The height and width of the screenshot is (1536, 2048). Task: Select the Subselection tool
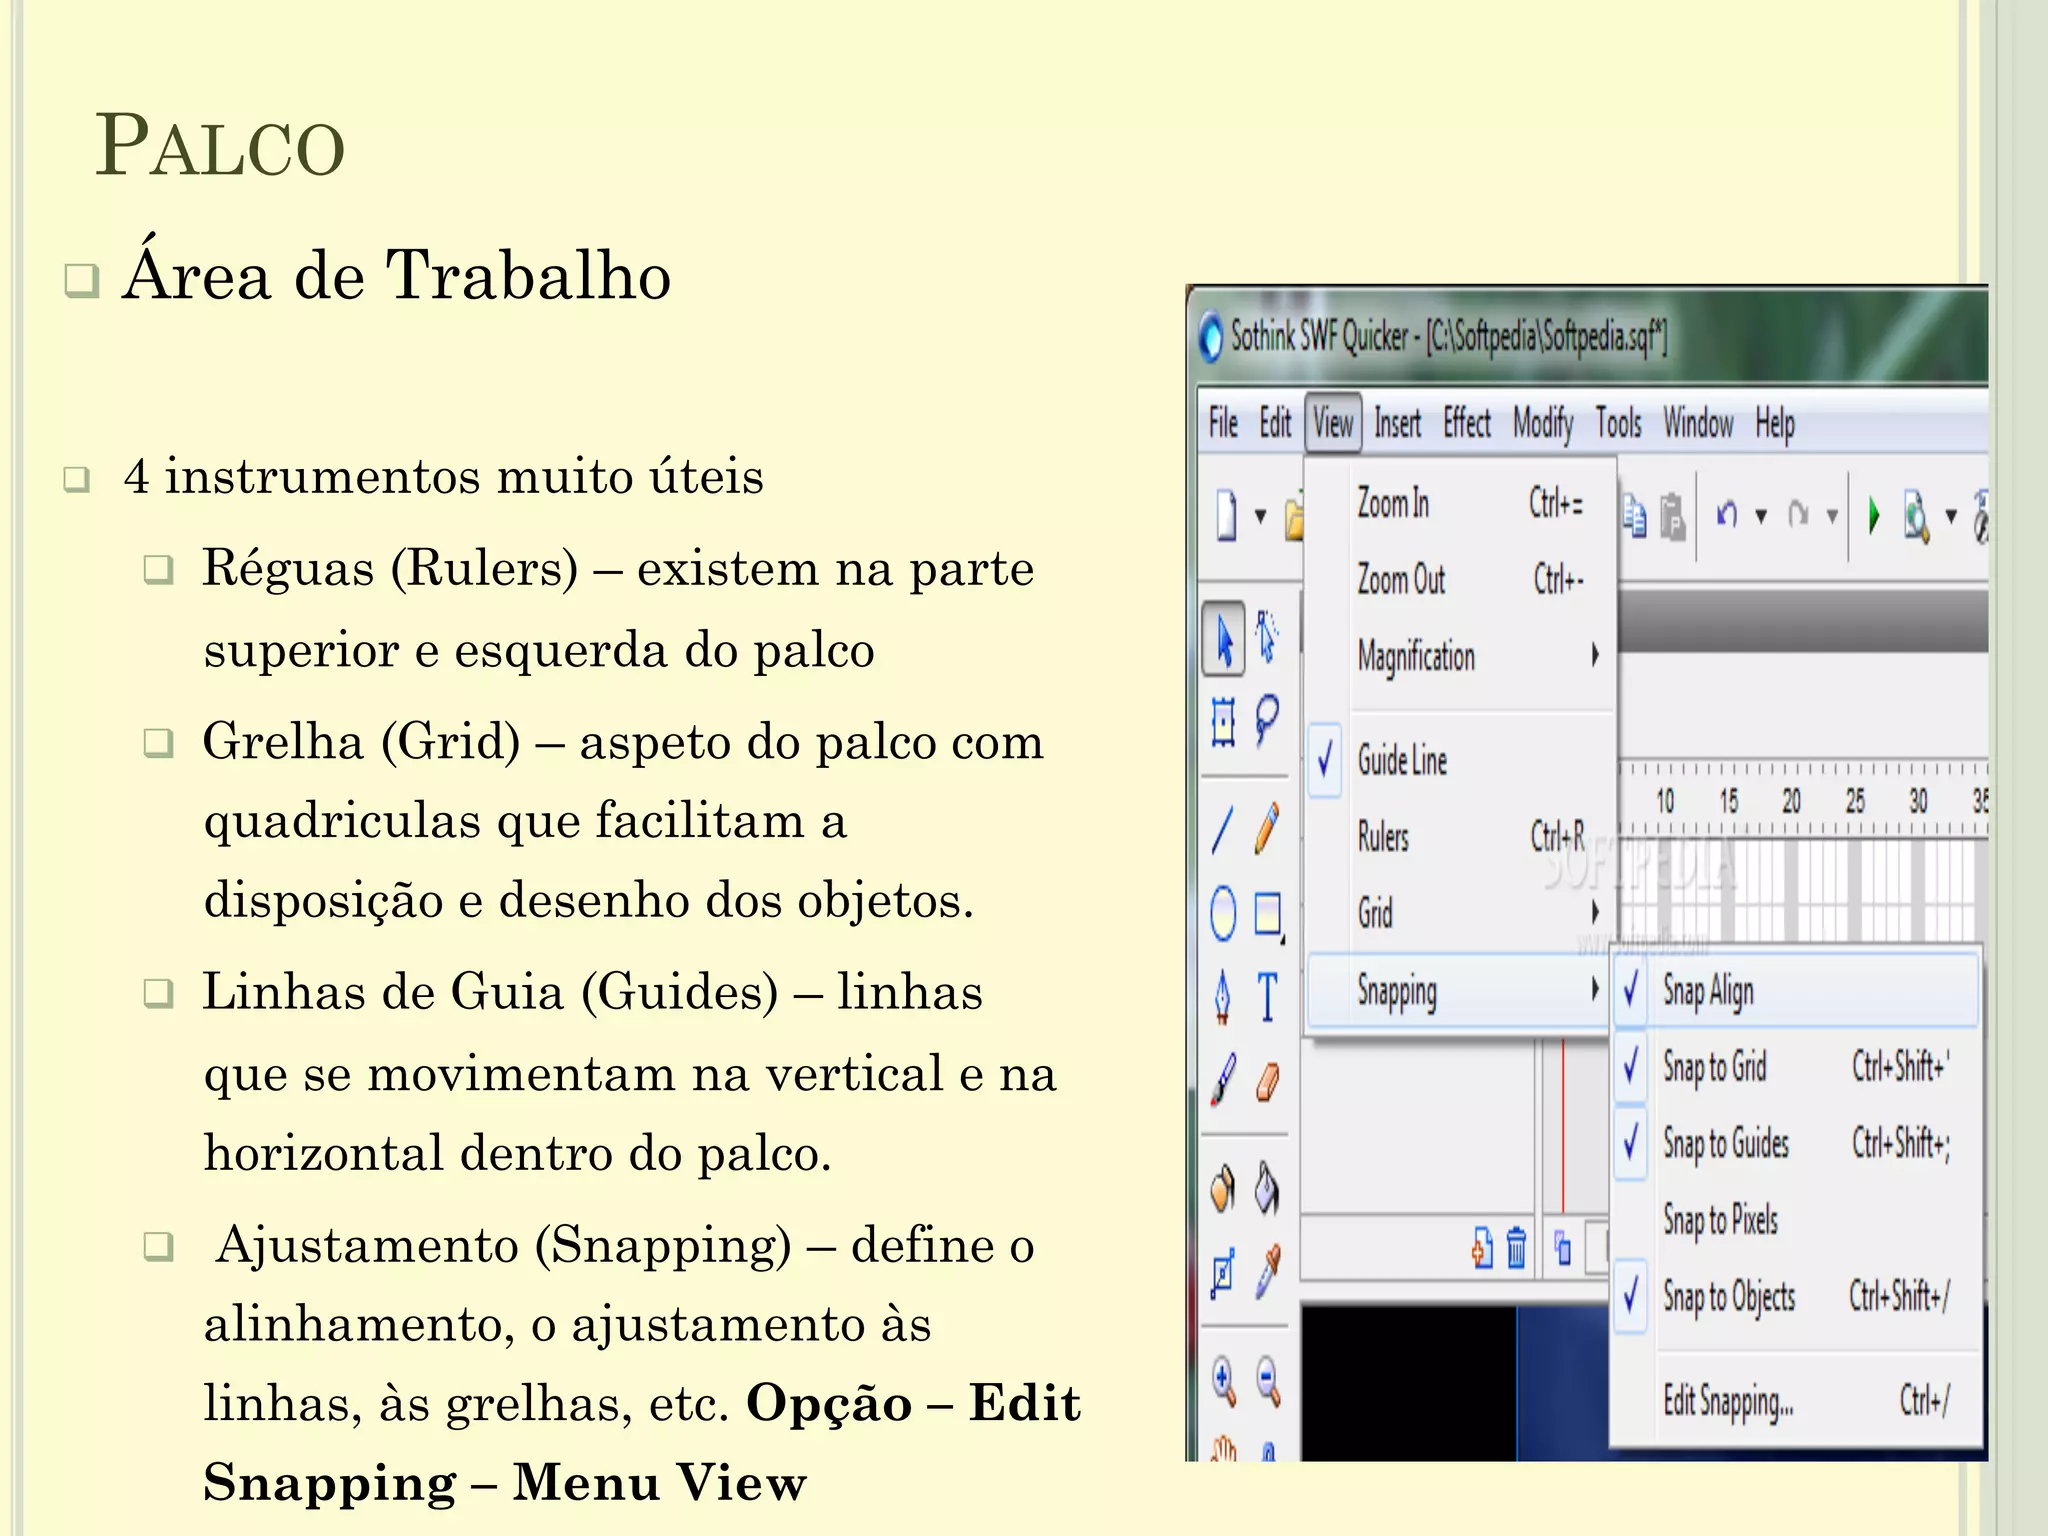coord(1267,638)
